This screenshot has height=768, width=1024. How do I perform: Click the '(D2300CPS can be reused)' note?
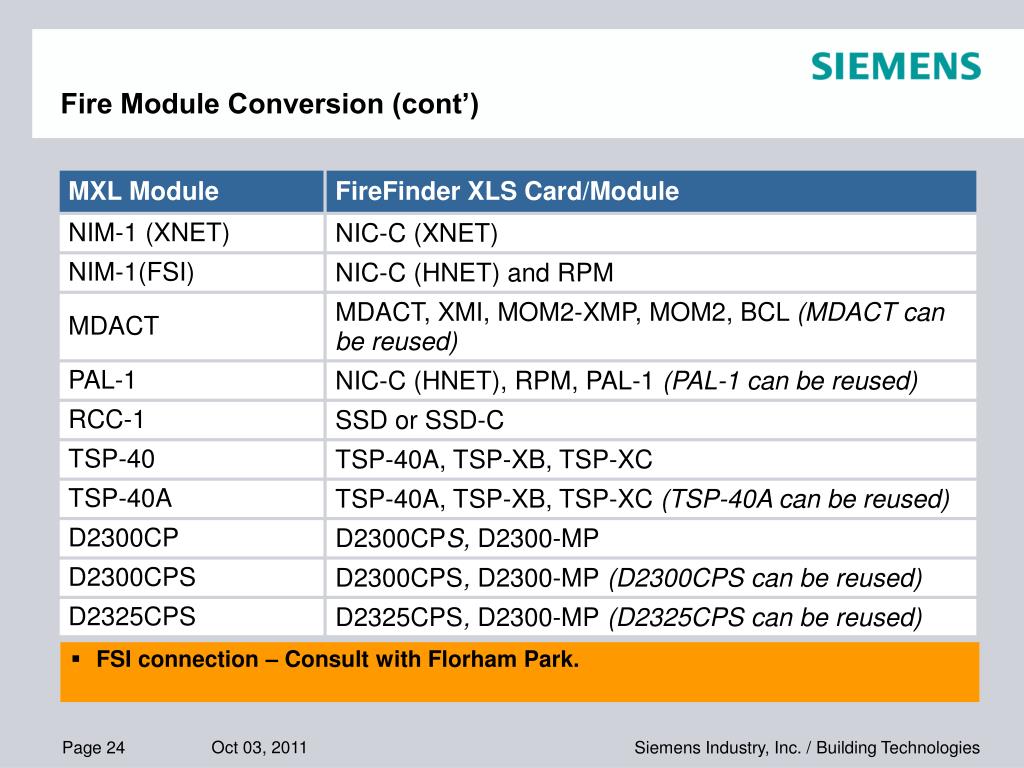[x=765, y=579]
